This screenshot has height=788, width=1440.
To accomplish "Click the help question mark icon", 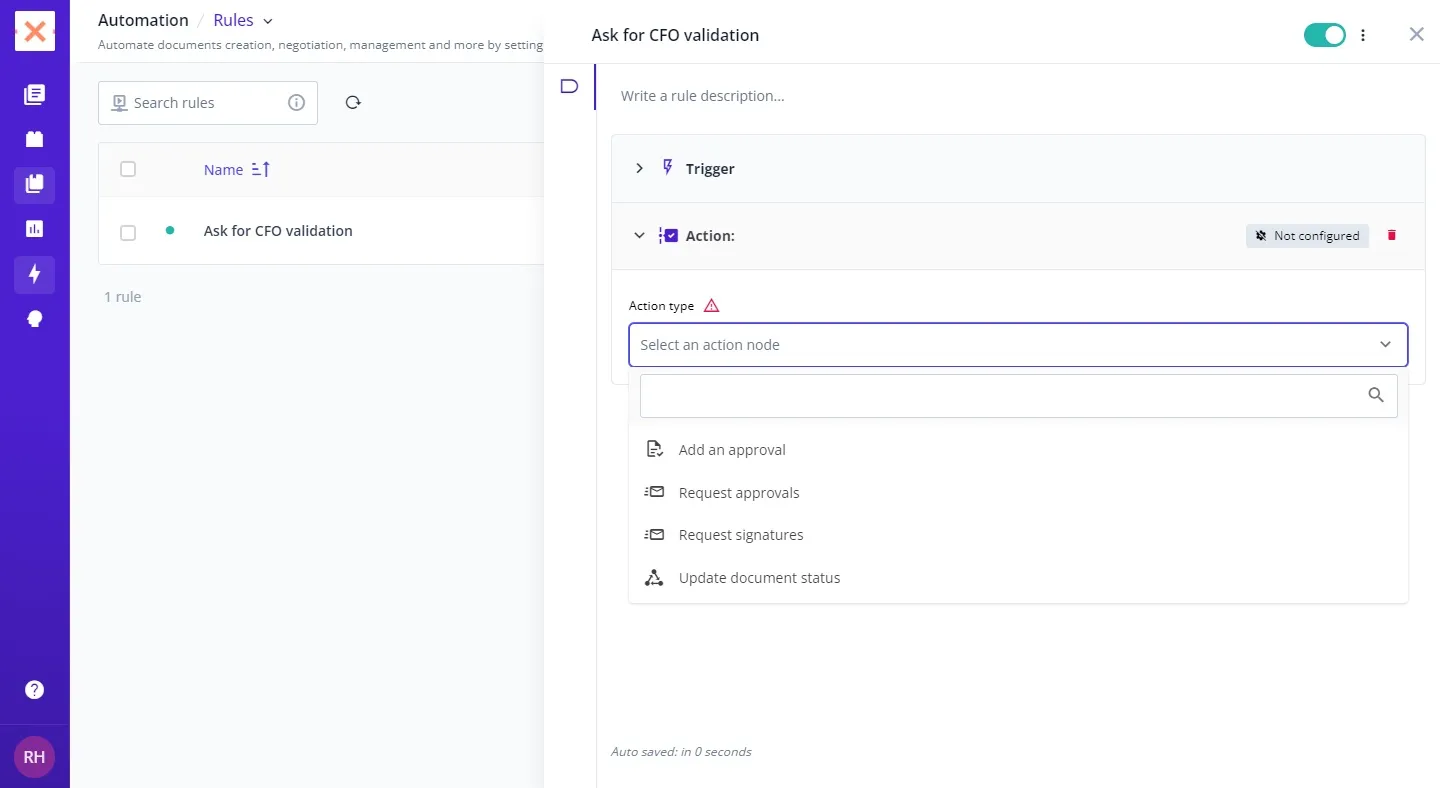I will point(34,690).
